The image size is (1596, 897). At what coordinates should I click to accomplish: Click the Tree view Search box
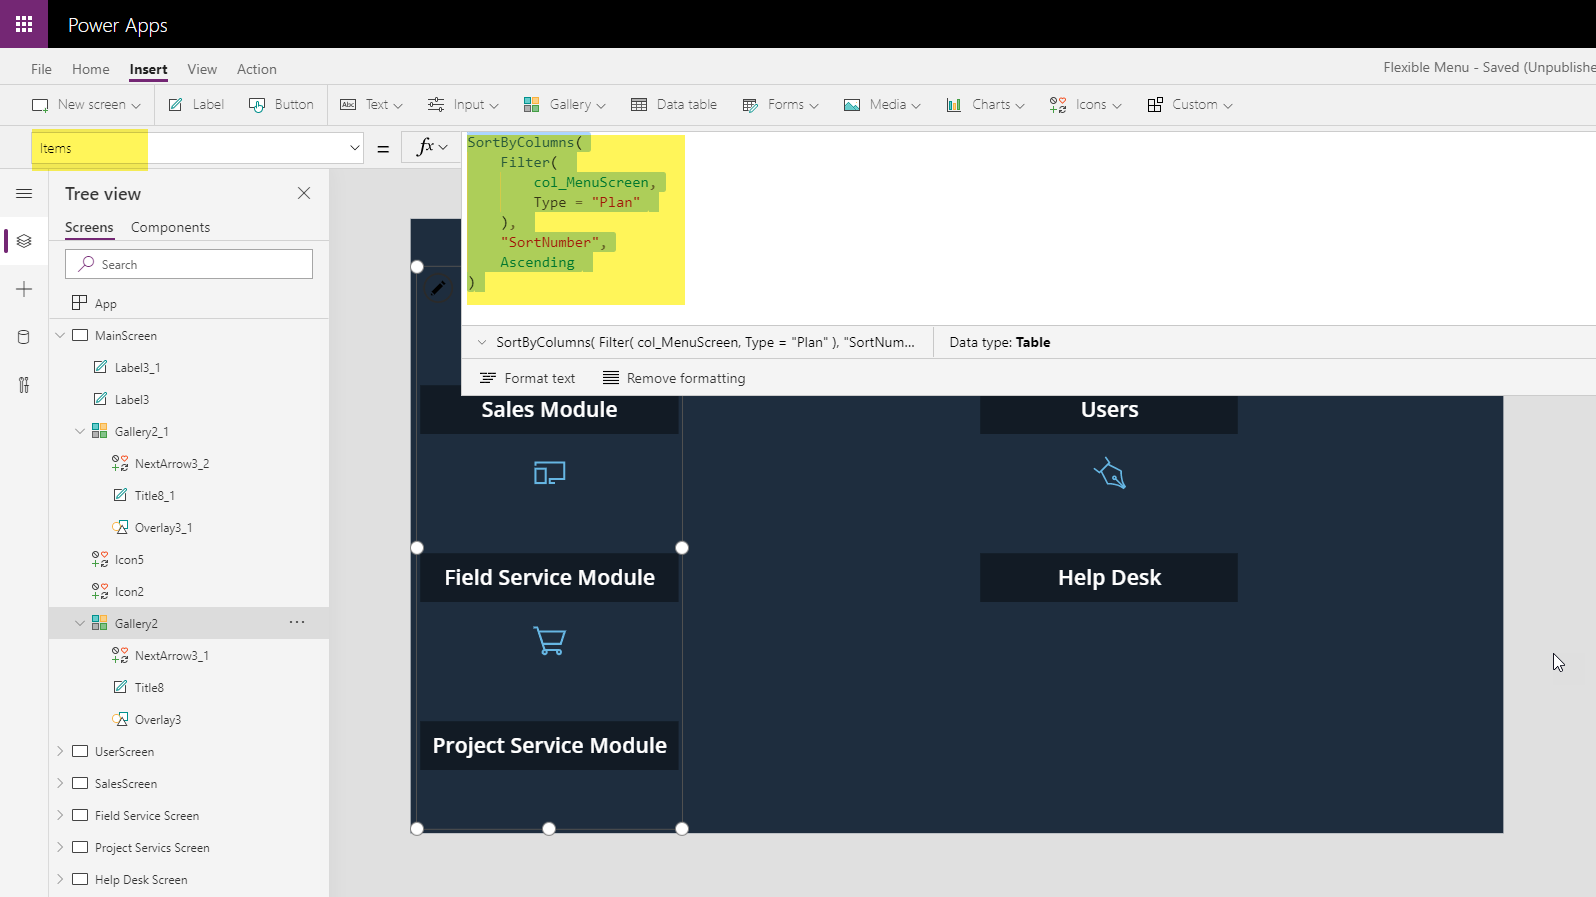pyautogui.click(x=189, y=264)
